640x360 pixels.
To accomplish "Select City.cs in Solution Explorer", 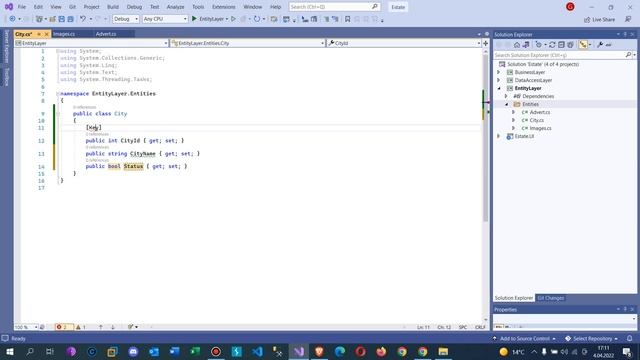I will click(536, 120).
